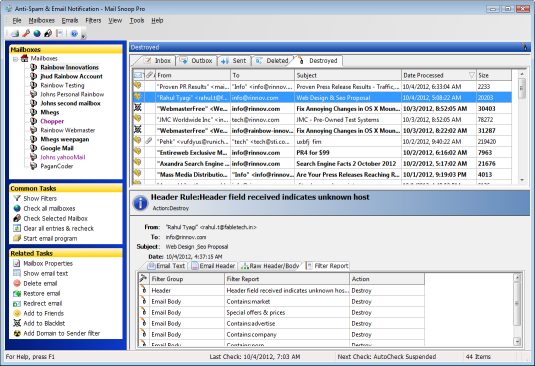Click the pin icon in Destroyed header bar
Screen dimensions: 535x366
click(524, 47)
